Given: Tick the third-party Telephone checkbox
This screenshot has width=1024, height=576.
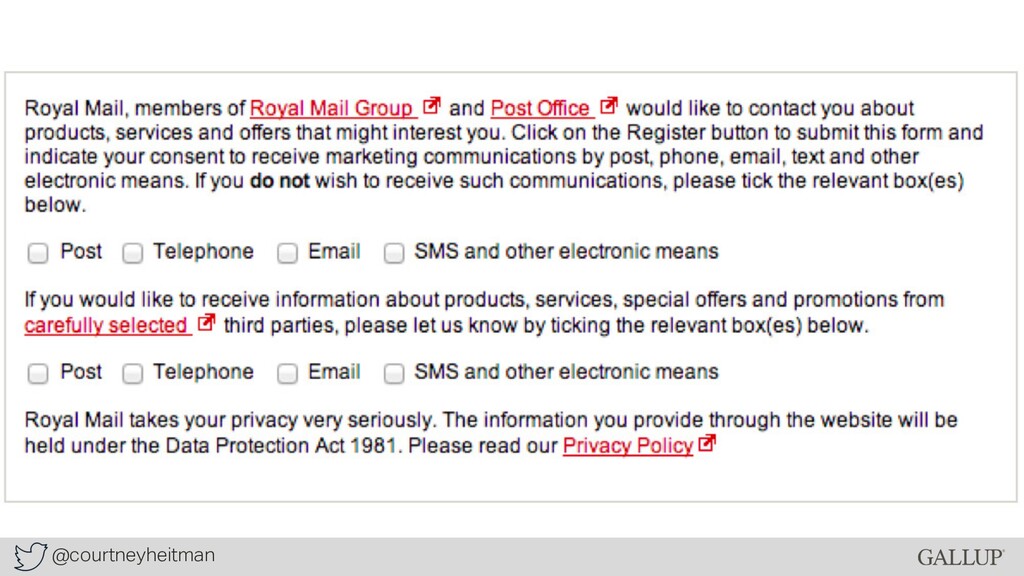Looking at the screenshot, I should coord(133,373).
